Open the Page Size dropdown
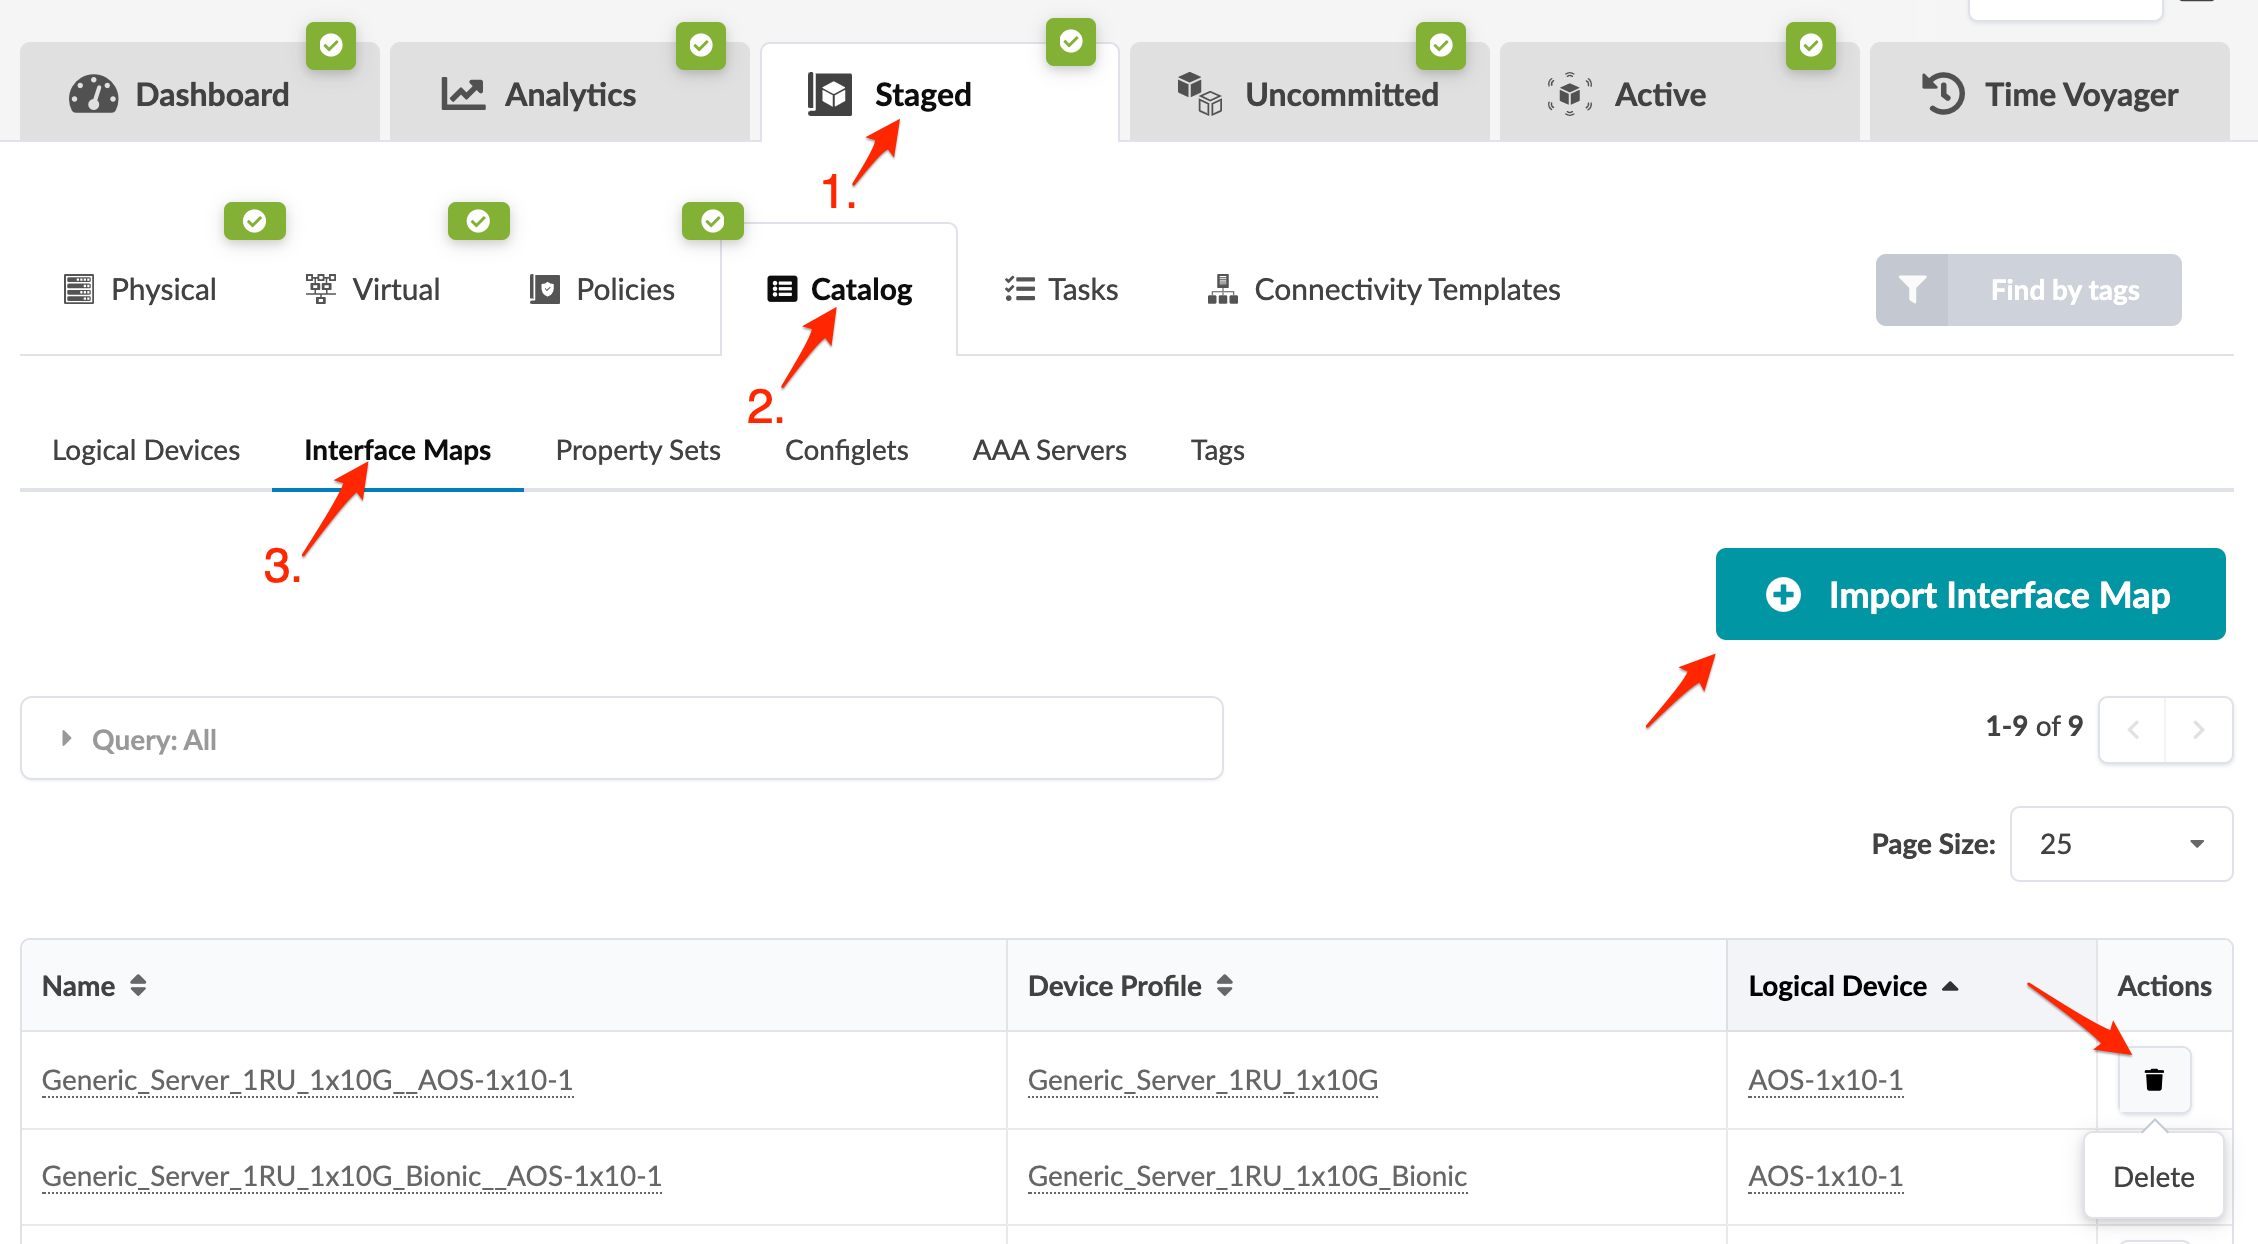The height and width of the screenshot is (1244, 2258). [x=2121, y=844]
